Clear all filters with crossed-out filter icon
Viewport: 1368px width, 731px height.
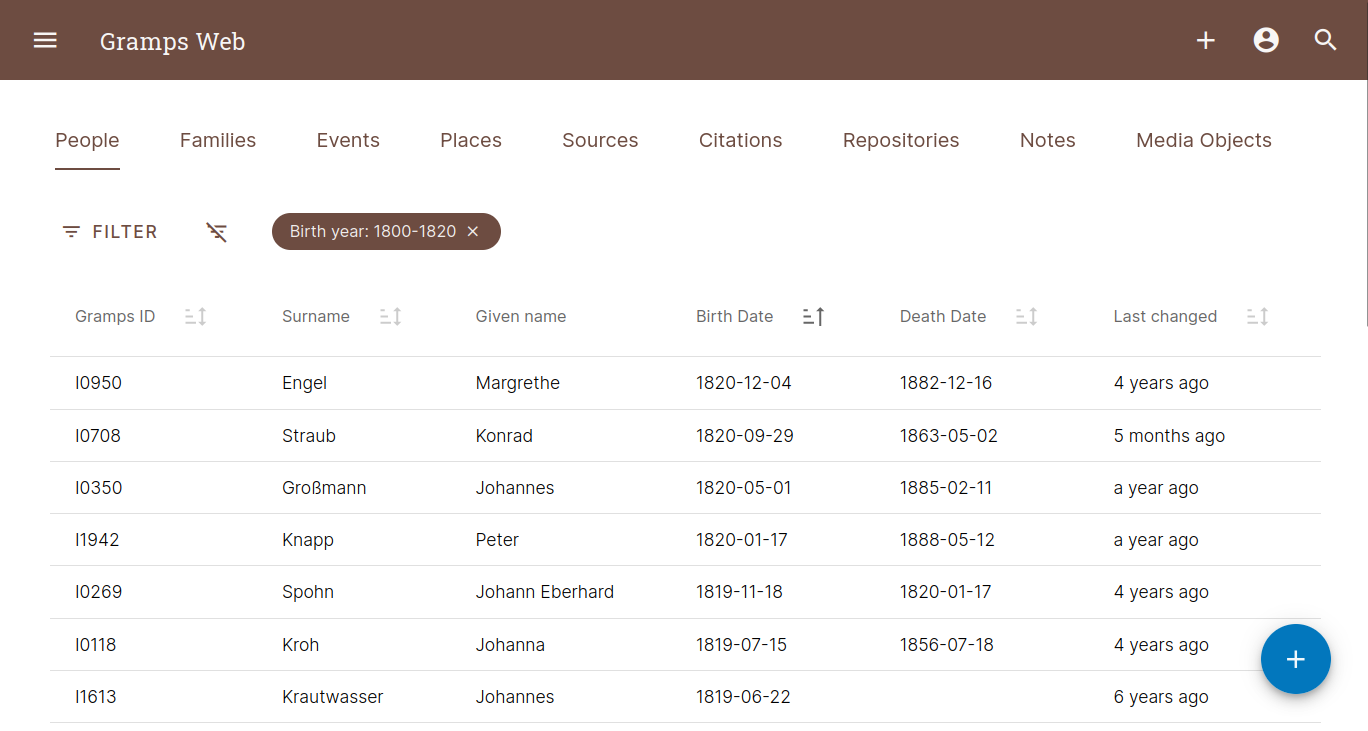tap(217, 232)
